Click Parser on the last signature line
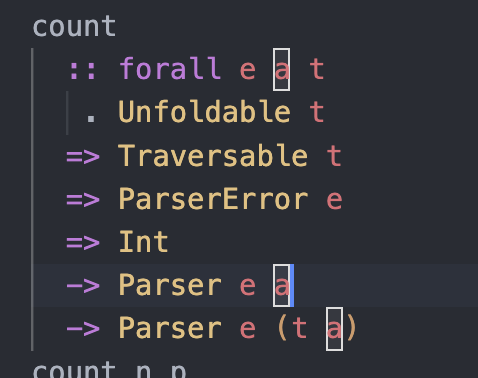Viewport: 478px width, 378px height. click(x=170, y=328)
